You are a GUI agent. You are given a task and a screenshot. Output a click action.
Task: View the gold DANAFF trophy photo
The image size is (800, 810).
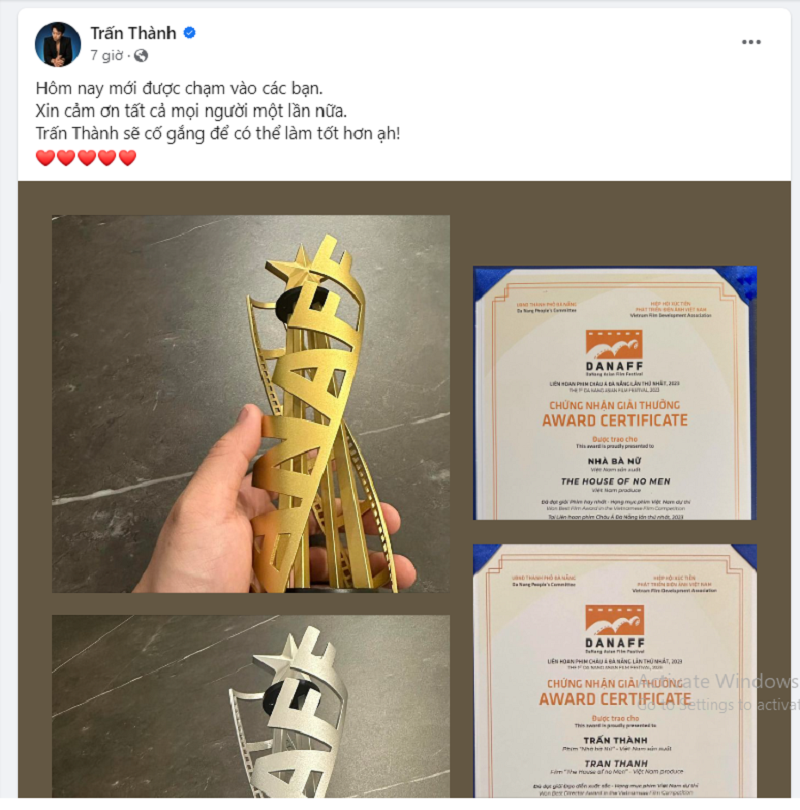coord(251,404)
